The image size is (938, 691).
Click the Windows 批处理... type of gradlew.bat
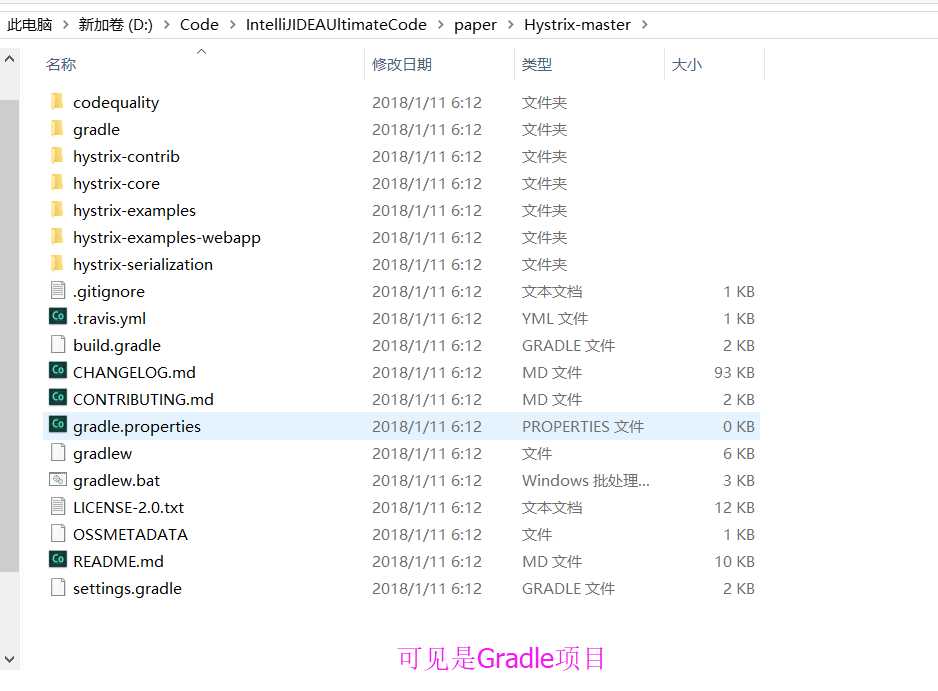coord(586,480)
